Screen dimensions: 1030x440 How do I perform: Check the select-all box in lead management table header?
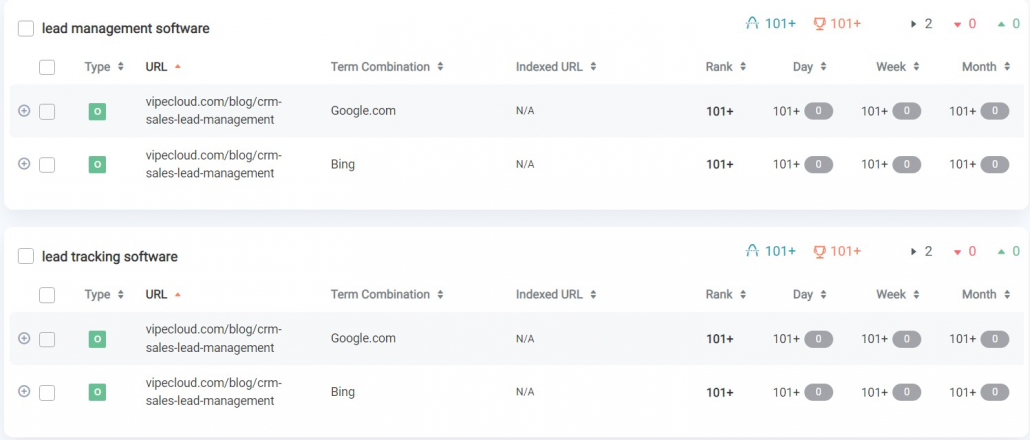tap(47, 67)
